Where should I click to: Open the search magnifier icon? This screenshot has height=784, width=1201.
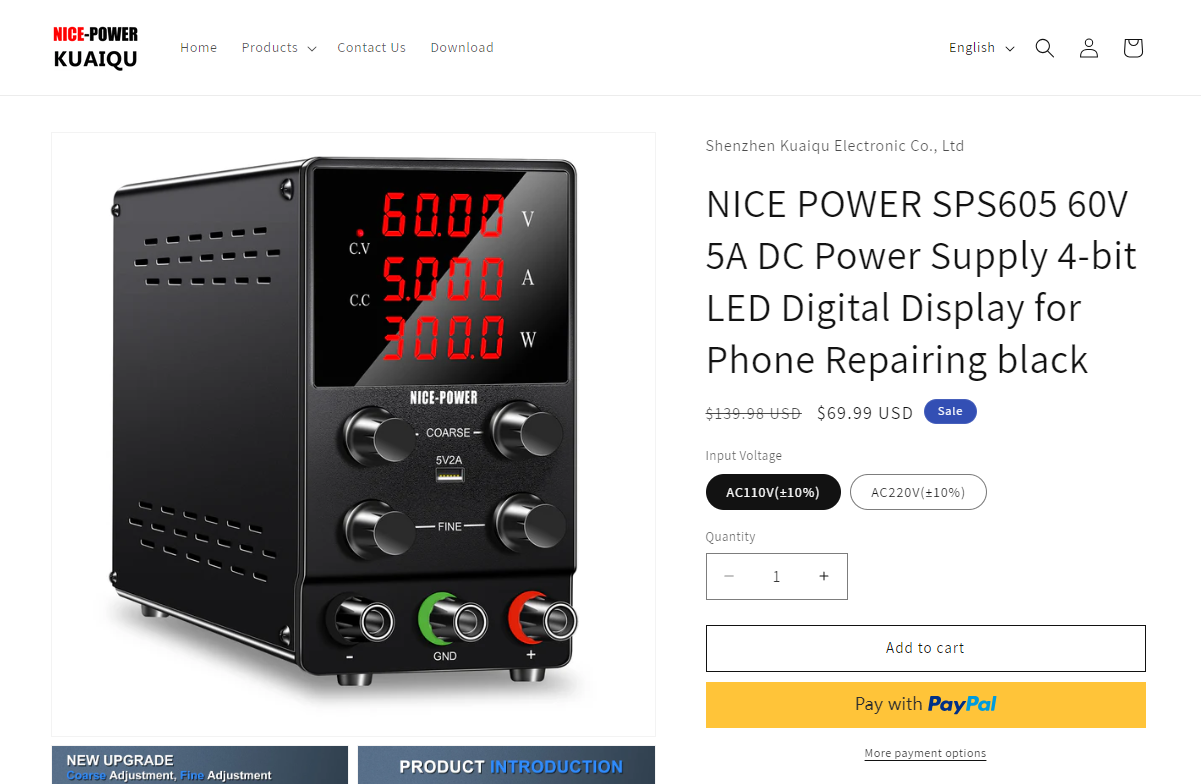[1045, 48]
